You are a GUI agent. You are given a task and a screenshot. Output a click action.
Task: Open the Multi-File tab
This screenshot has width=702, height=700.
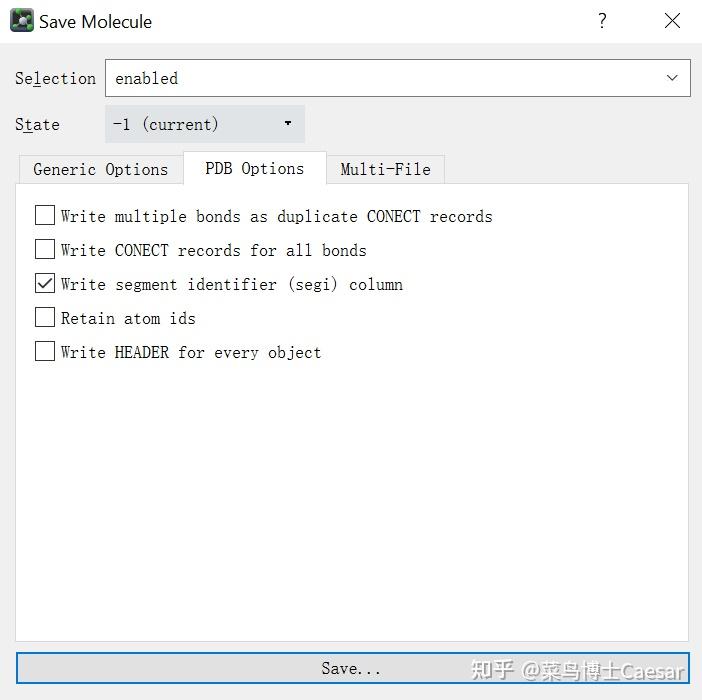pos(385,169)
